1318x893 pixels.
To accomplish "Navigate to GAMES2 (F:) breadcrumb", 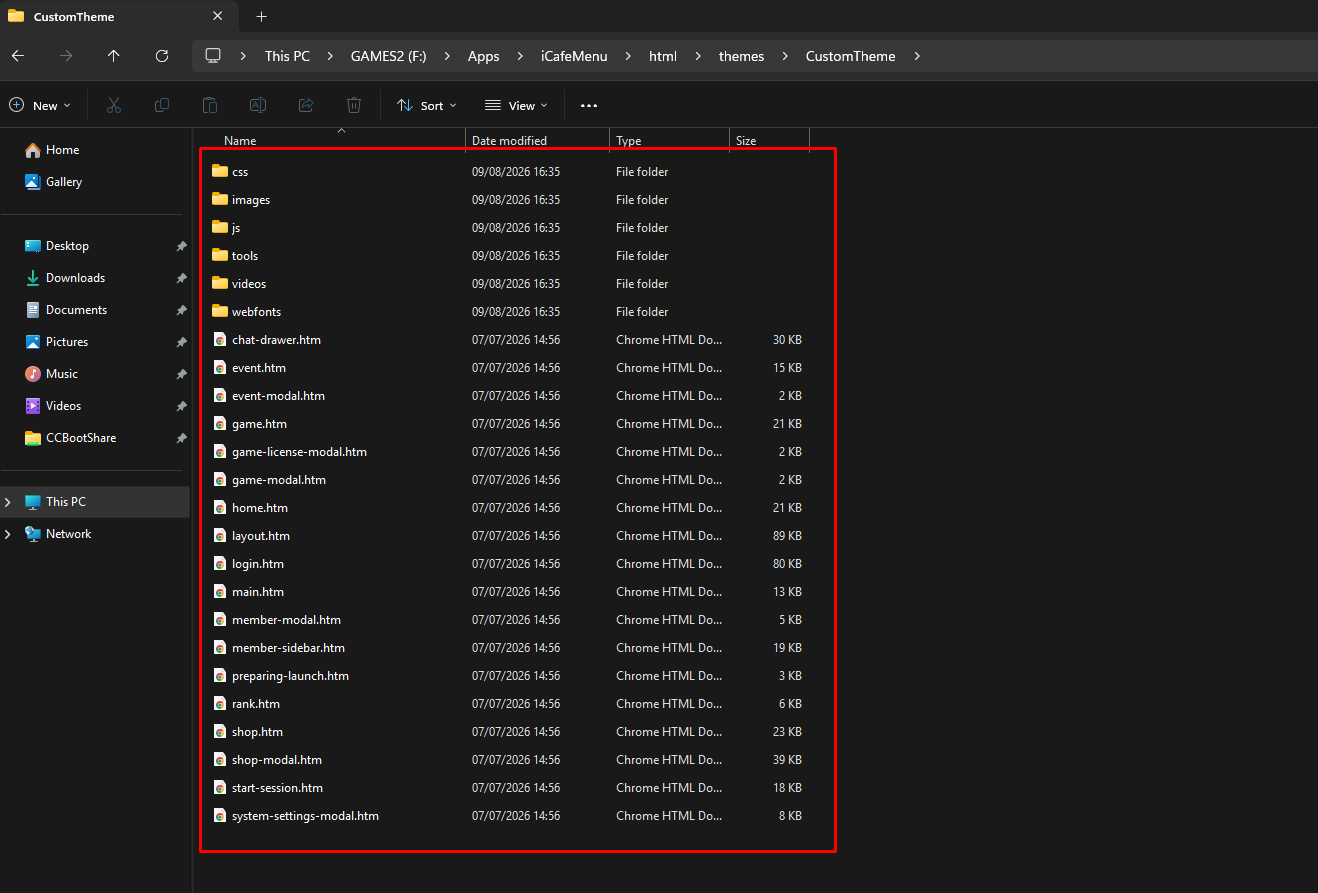I will (x=388, y=56).
